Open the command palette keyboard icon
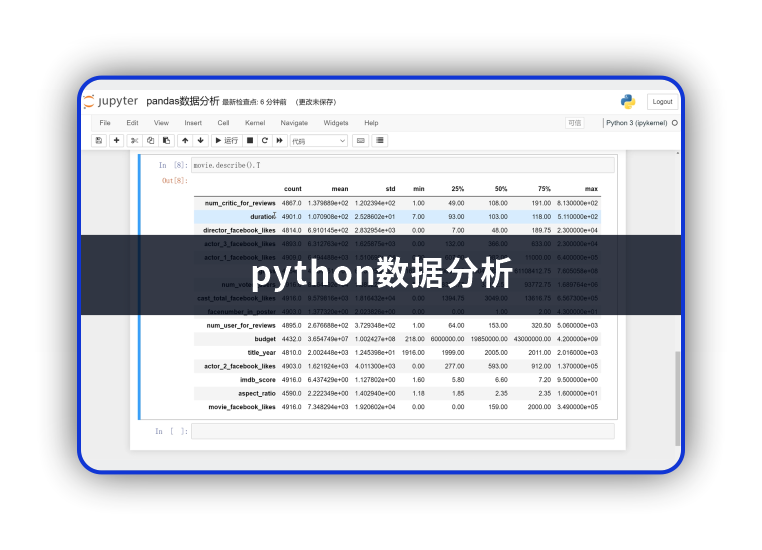The width and height of the screenshot is (762, 550). (x=360, y=141)
